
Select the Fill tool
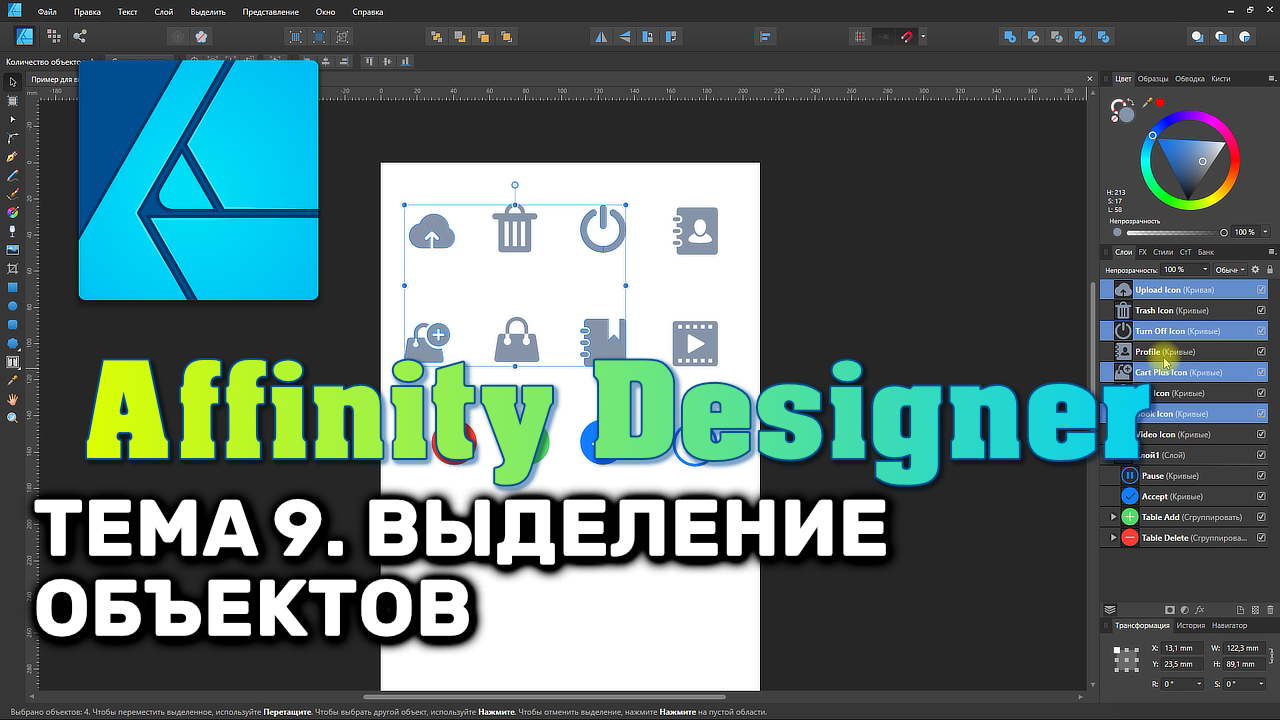click(x=13, y=212)
